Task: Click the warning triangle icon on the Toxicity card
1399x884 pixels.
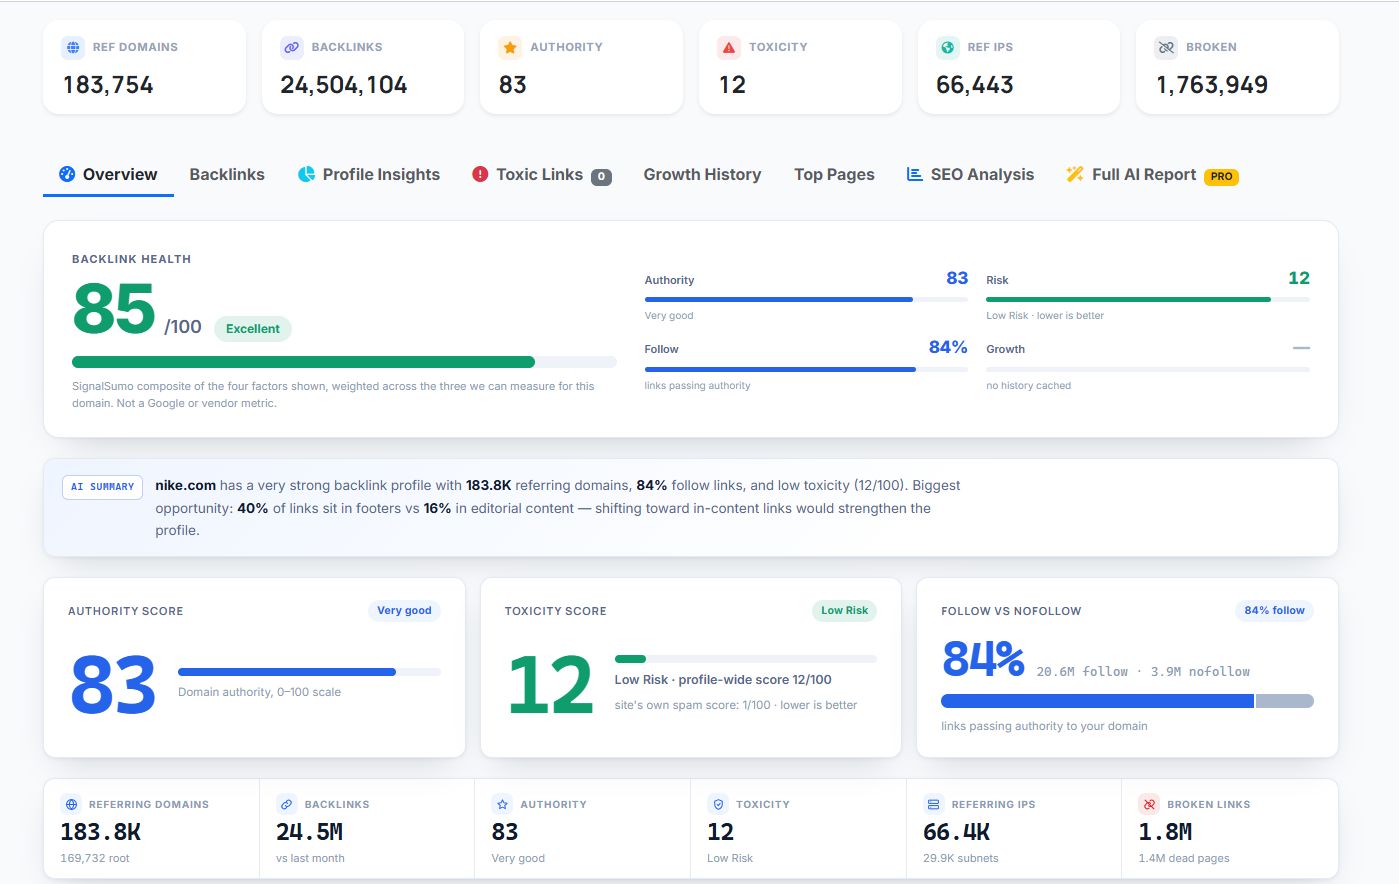Action: (729, 47)
